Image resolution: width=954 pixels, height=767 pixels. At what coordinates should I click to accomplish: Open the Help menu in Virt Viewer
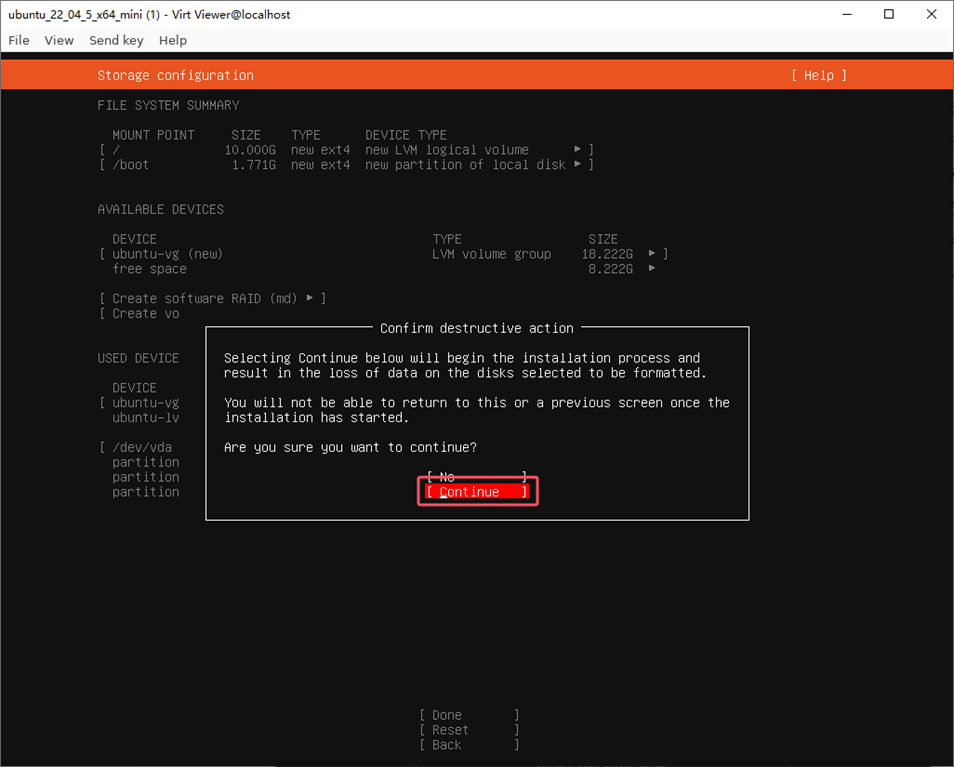(172, 40)
